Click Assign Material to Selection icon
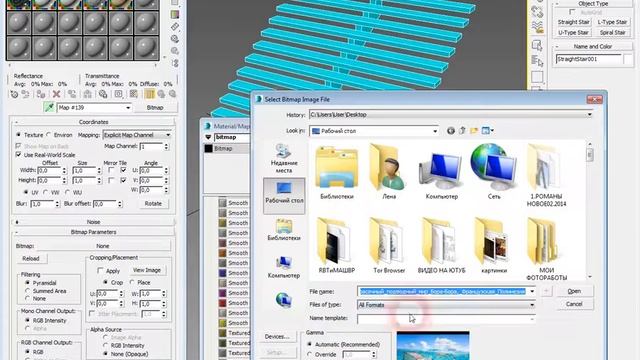The image size is (640, 360). [41, 94]
